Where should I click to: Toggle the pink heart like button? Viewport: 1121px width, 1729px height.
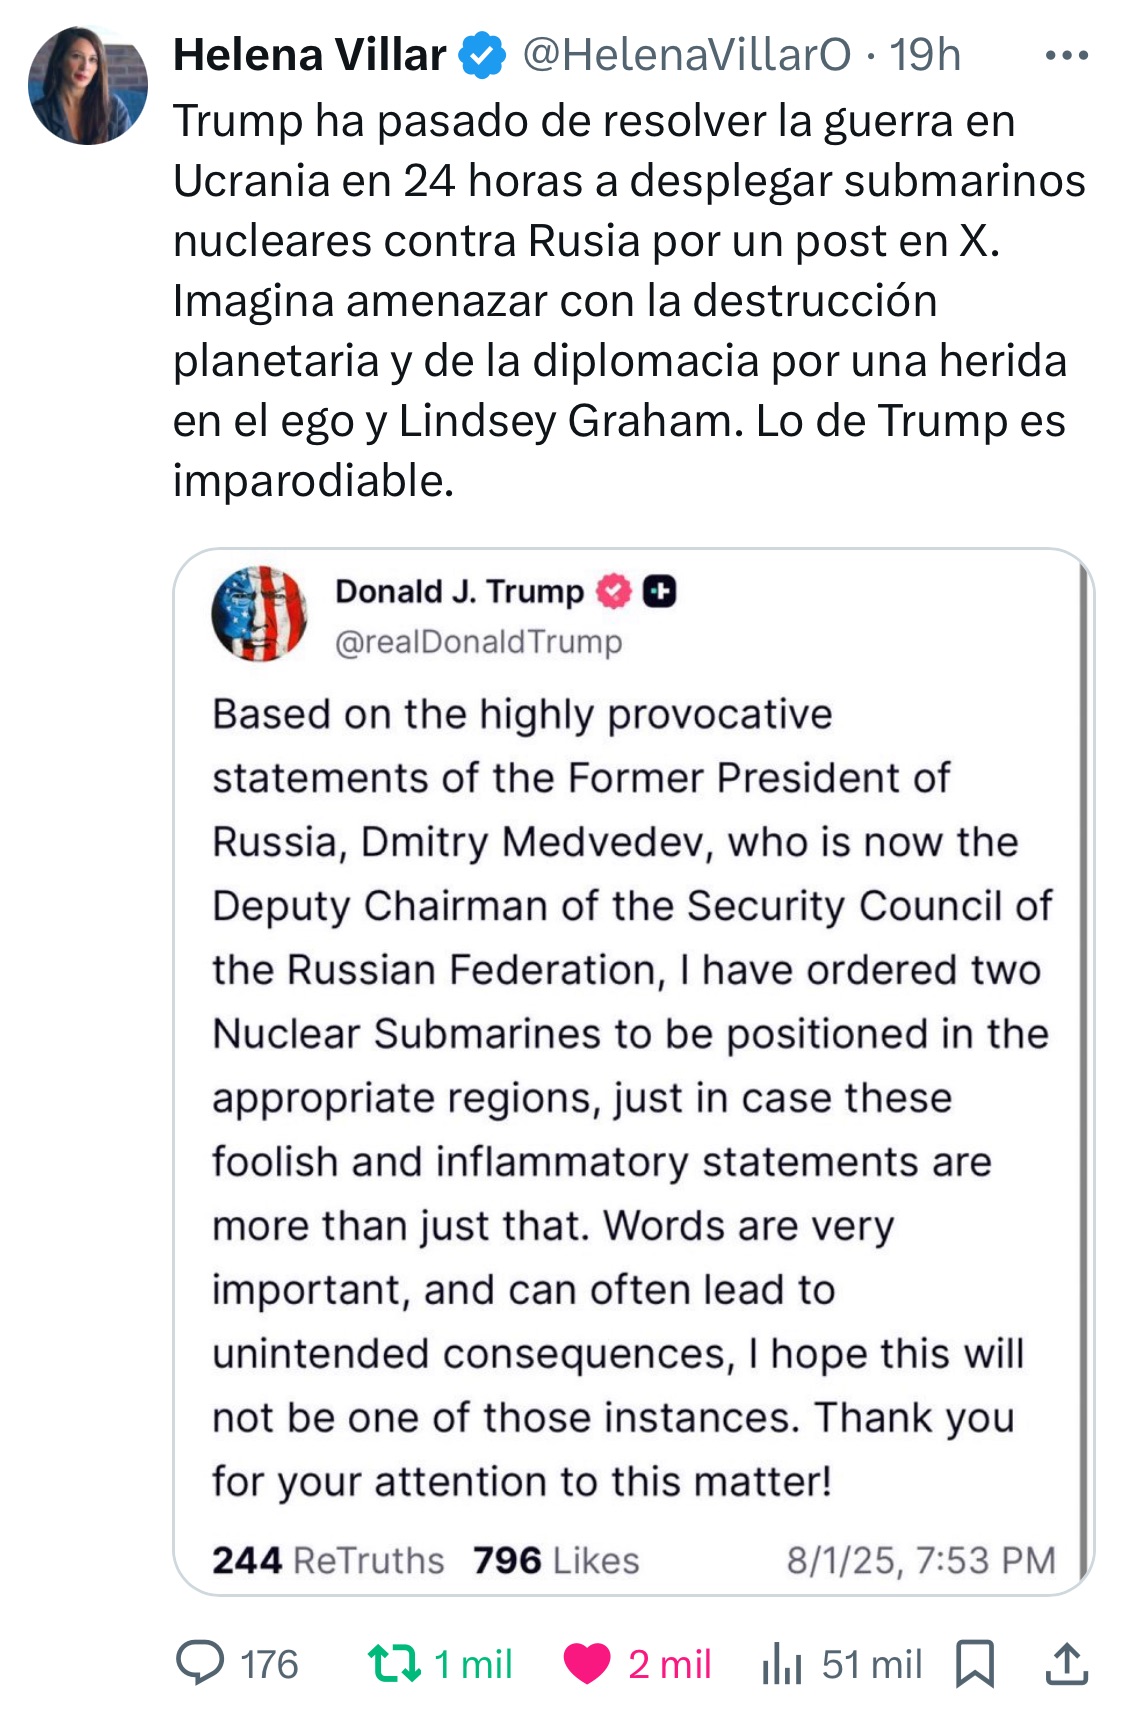point(587,1663)
